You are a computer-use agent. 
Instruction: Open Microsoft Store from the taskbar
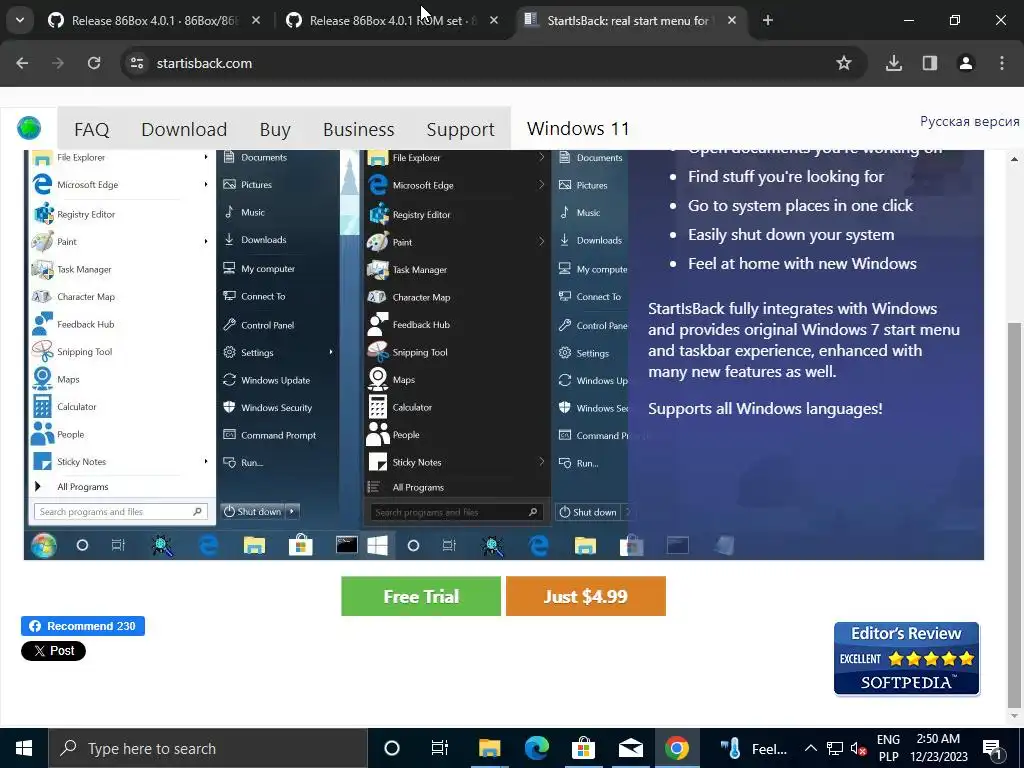coord(583,748)
